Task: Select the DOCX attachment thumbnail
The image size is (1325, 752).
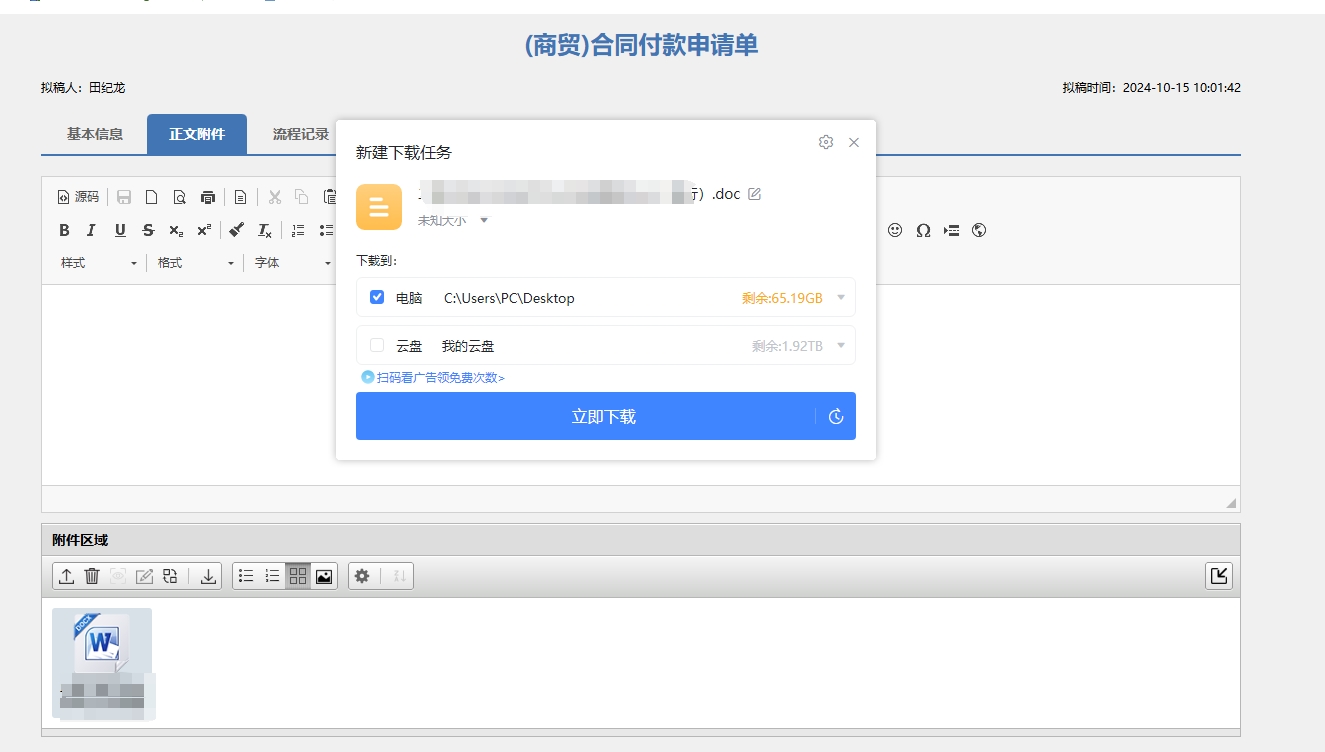Action: 102,663
